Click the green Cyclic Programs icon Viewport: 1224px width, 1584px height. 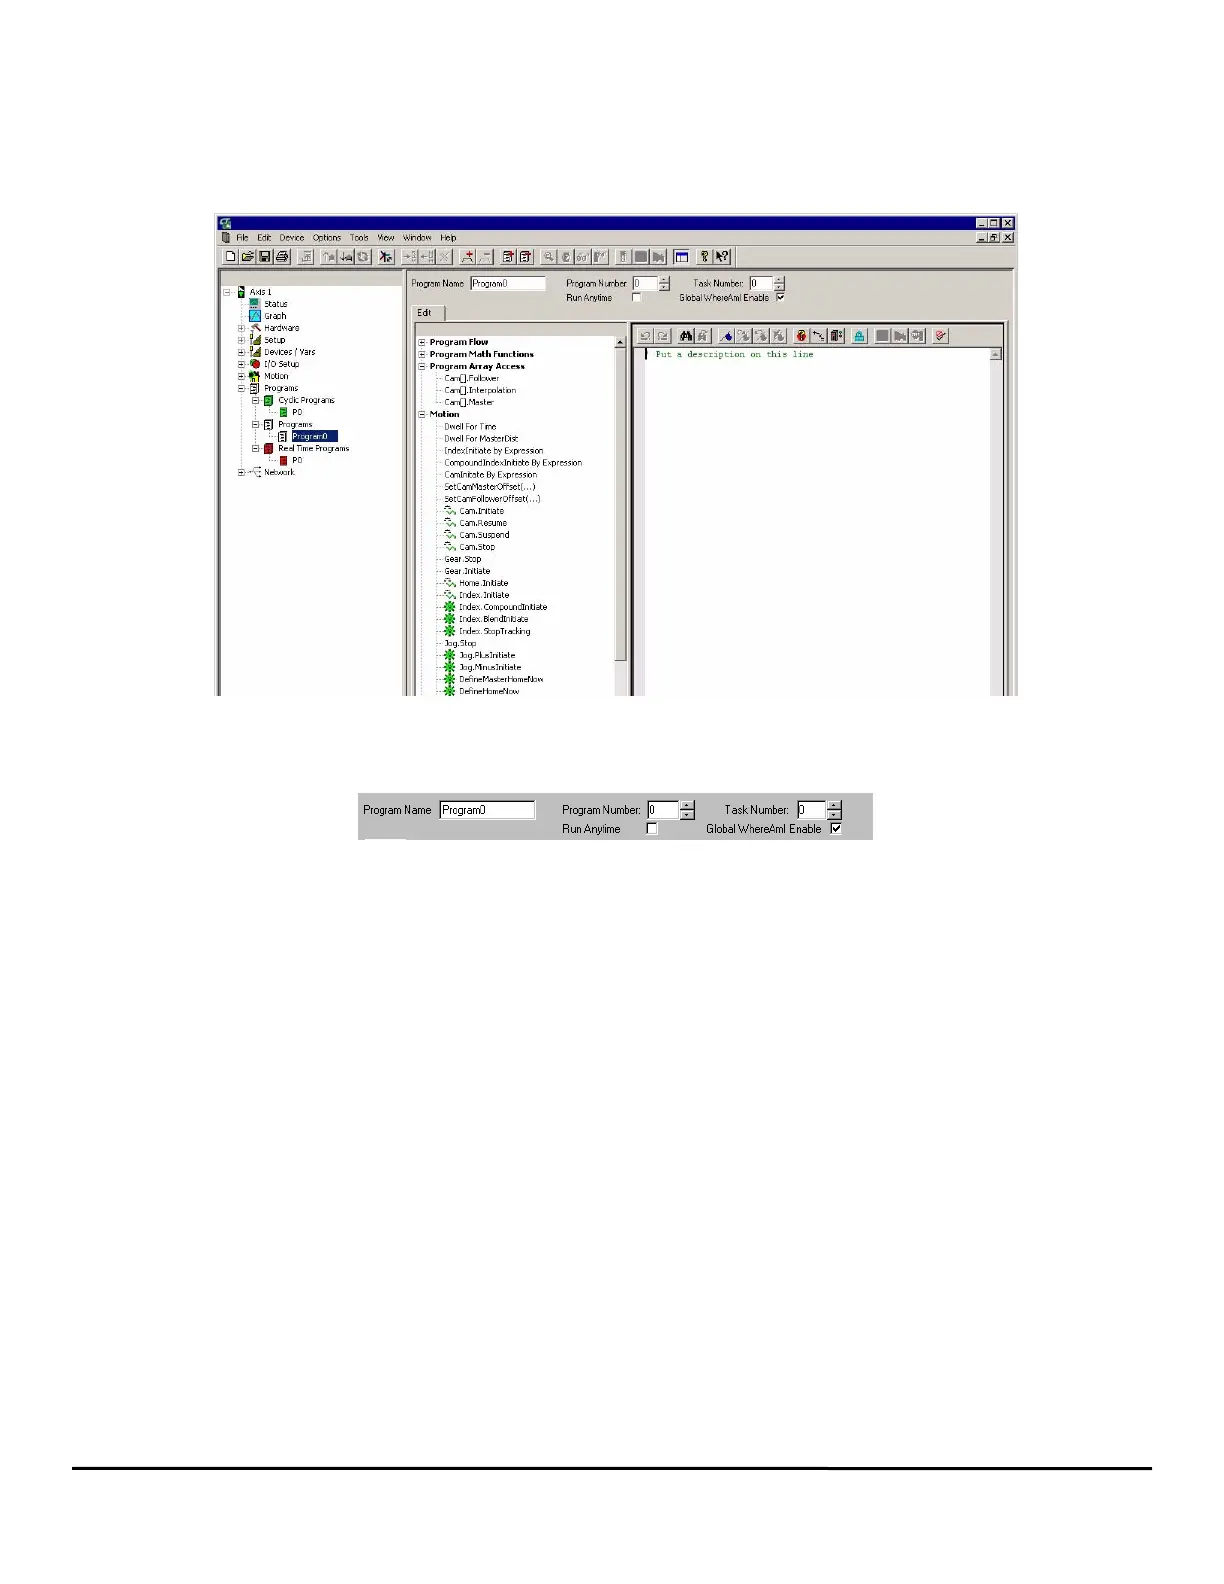269,400
